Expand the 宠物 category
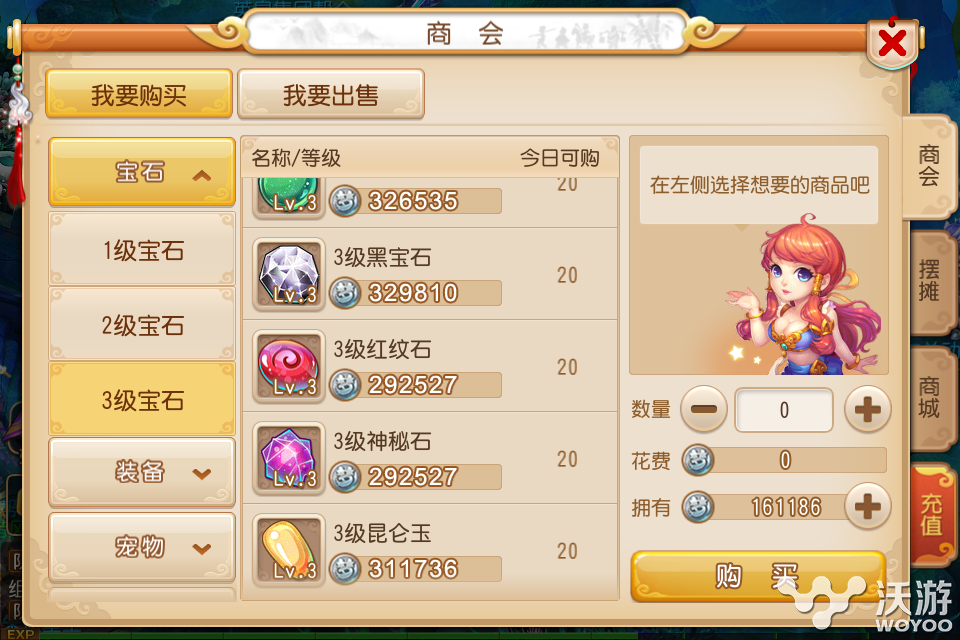The width and height of the screenshot is (960, 640). [142, 547]
